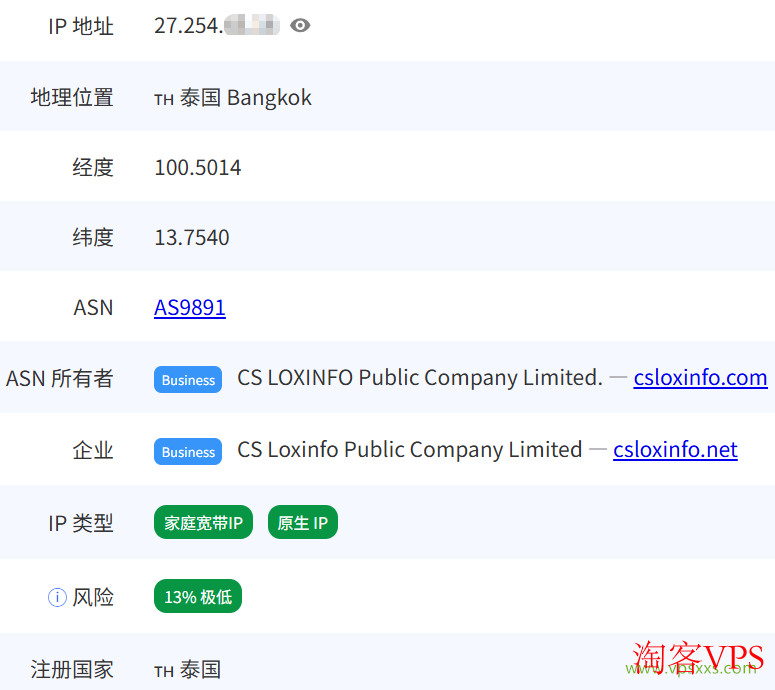Open the csloxinfo.com link
This screenshot has height=690, width=775.
(700, 378)
